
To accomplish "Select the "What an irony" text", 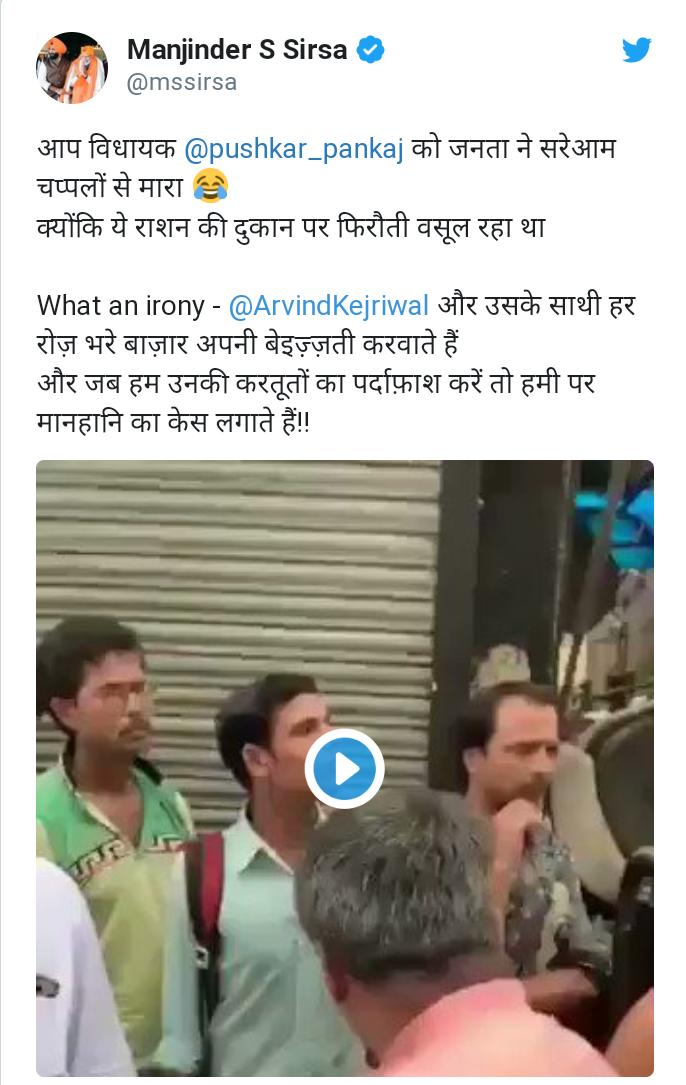I will (120, 306).
